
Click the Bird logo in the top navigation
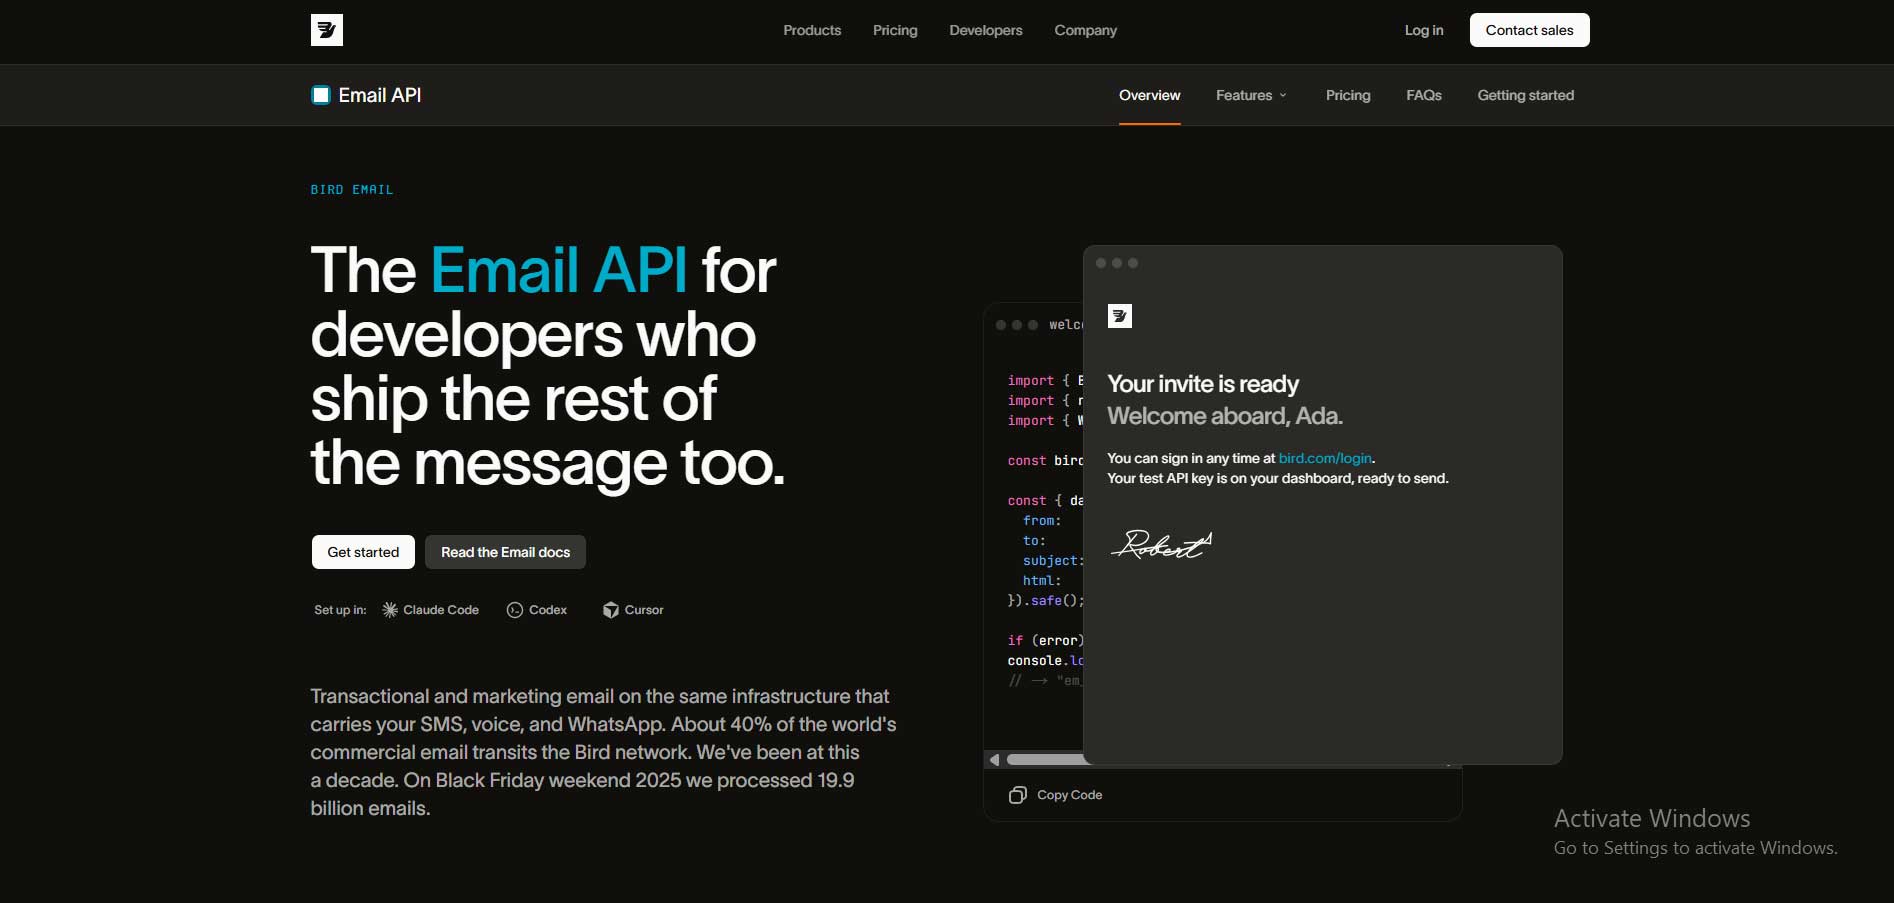tap(327, 30)
